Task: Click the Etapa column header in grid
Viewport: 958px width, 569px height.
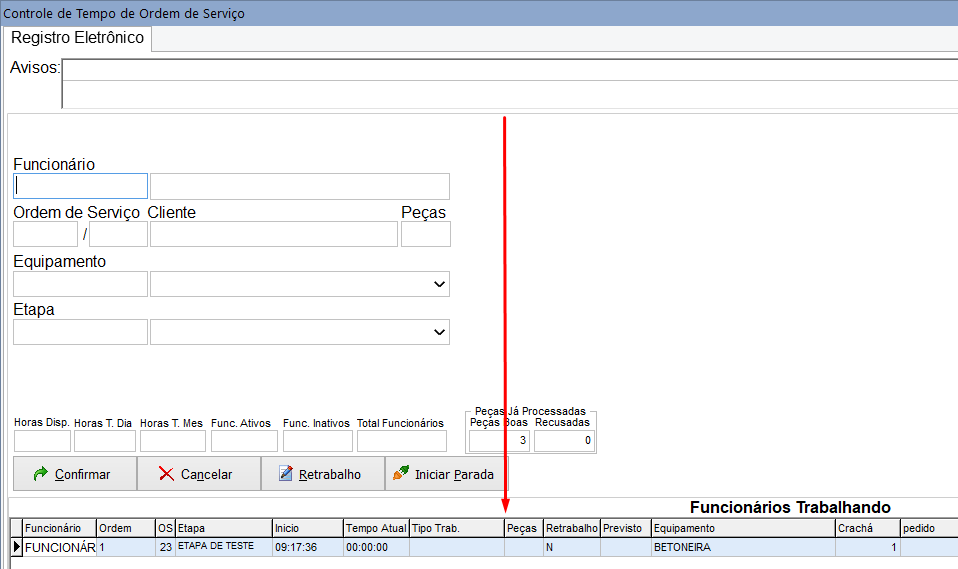Action: coord(224,528)
